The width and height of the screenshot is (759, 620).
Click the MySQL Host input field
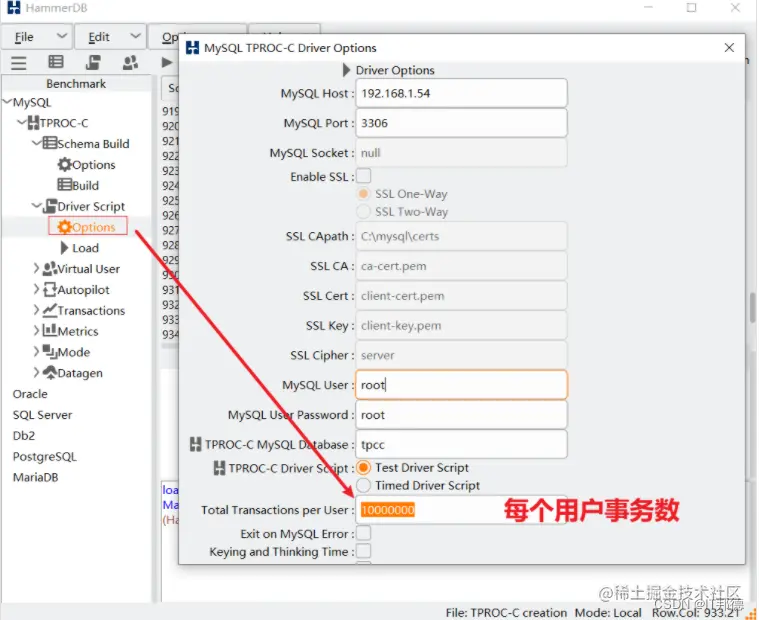pos(461,93)
